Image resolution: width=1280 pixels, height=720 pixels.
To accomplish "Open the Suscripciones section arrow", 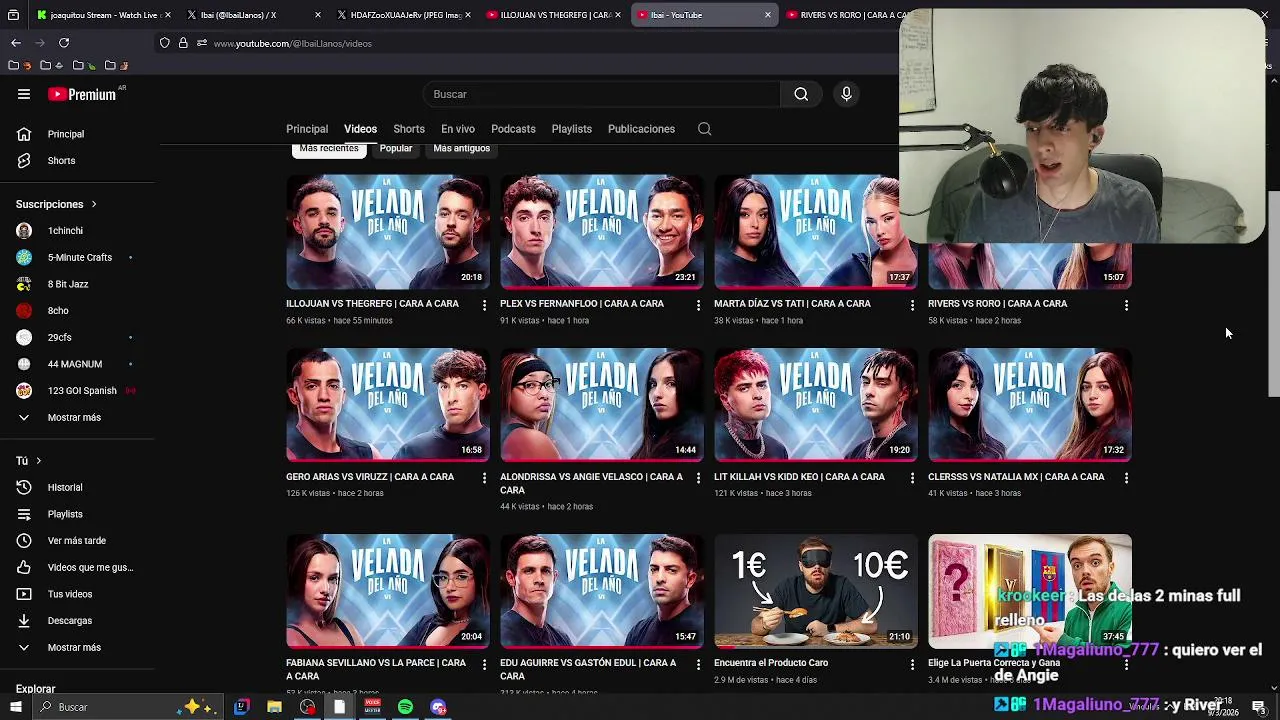I will (94, 204).
